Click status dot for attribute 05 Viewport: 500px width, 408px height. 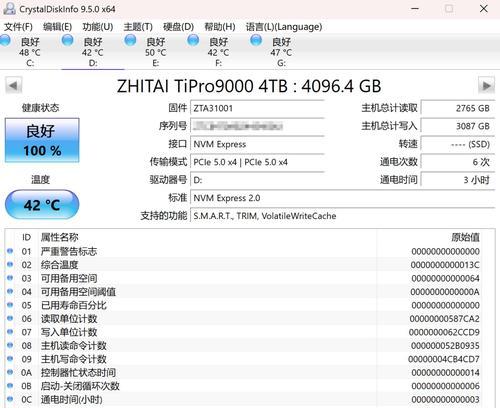10,305
